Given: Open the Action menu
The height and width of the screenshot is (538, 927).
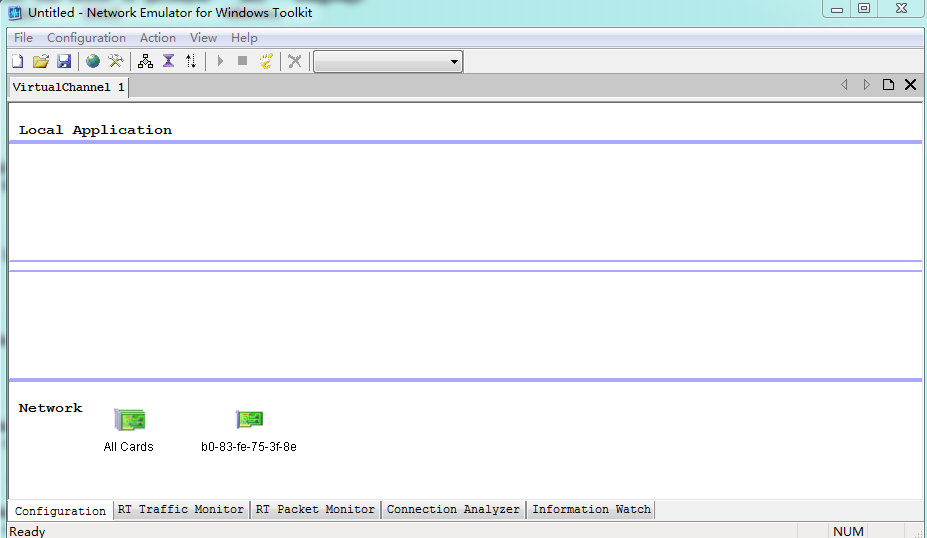Looking at the screenshot, I should coord(158,38).
